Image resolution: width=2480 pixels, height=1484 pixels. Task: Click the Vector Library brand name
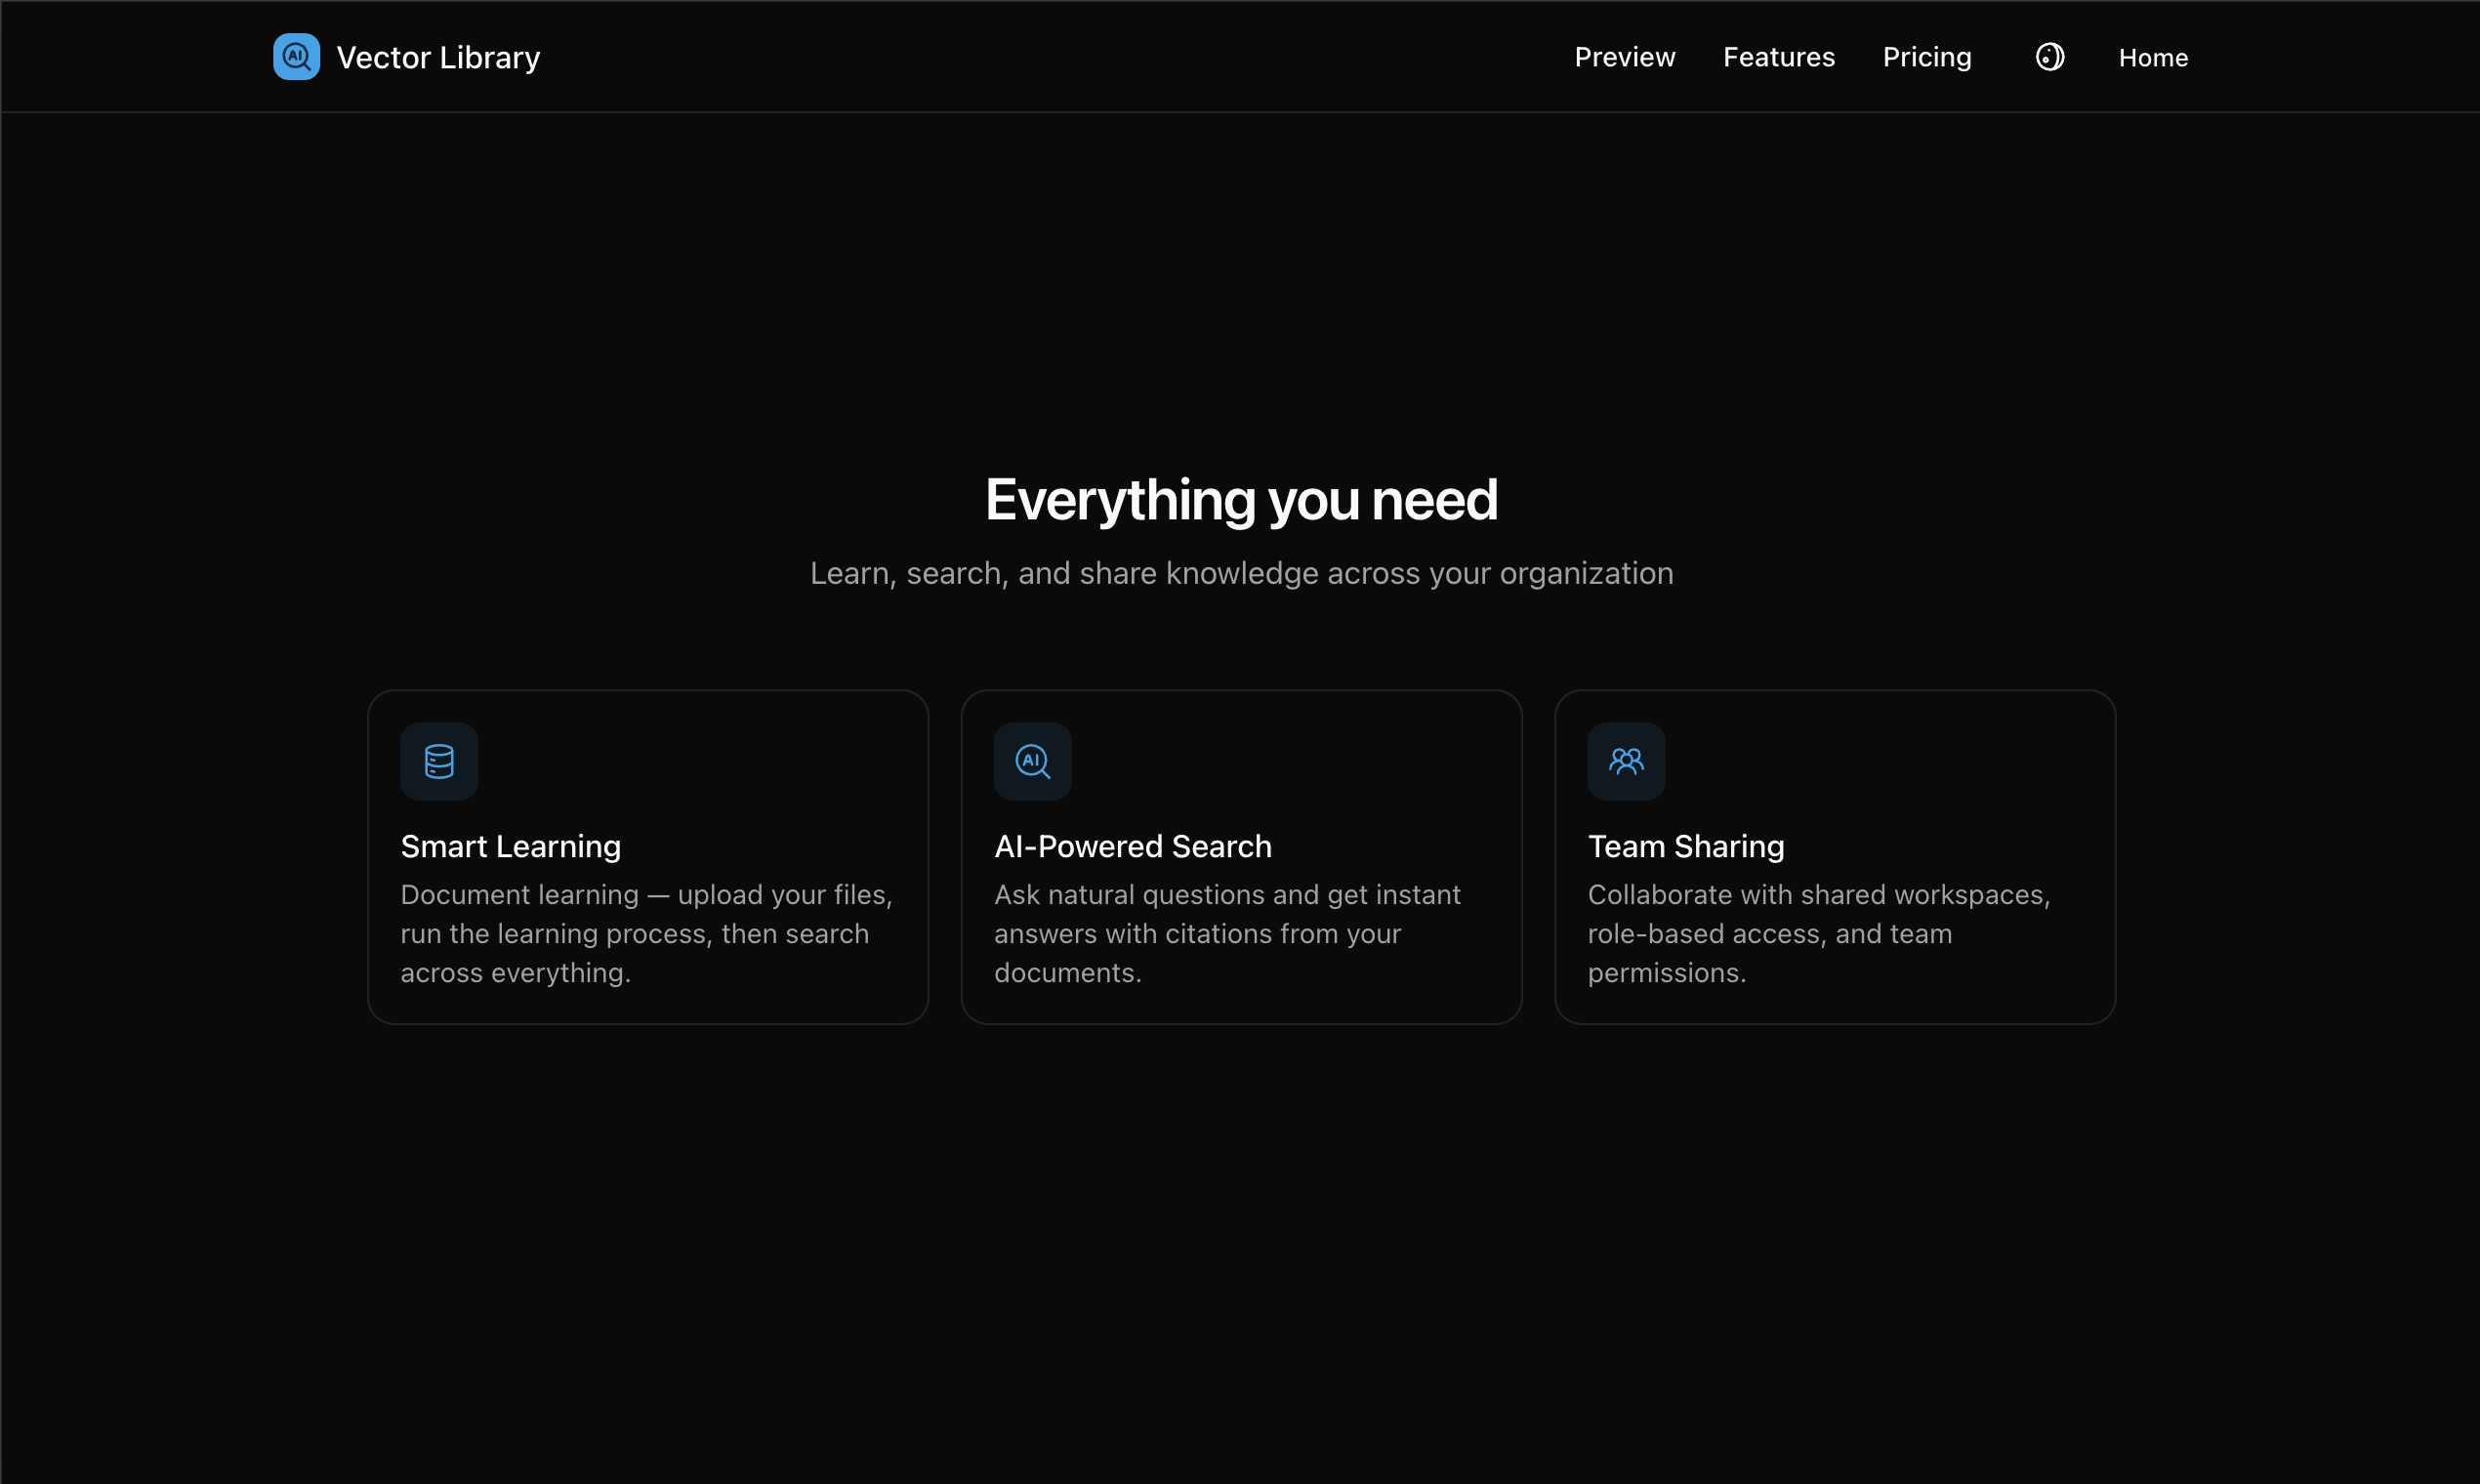click(438, 58)
